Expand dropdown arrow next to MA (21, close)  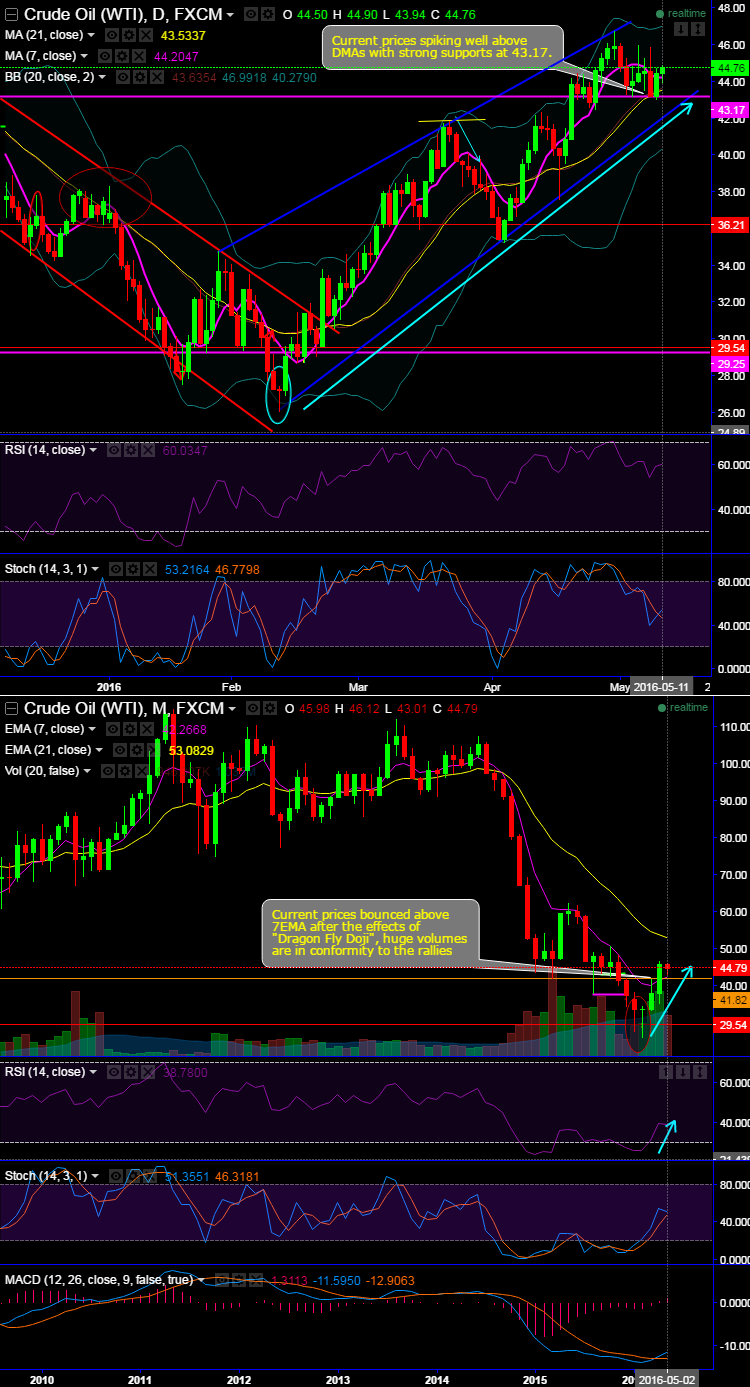pyautogui.click(x=91, y=35)
